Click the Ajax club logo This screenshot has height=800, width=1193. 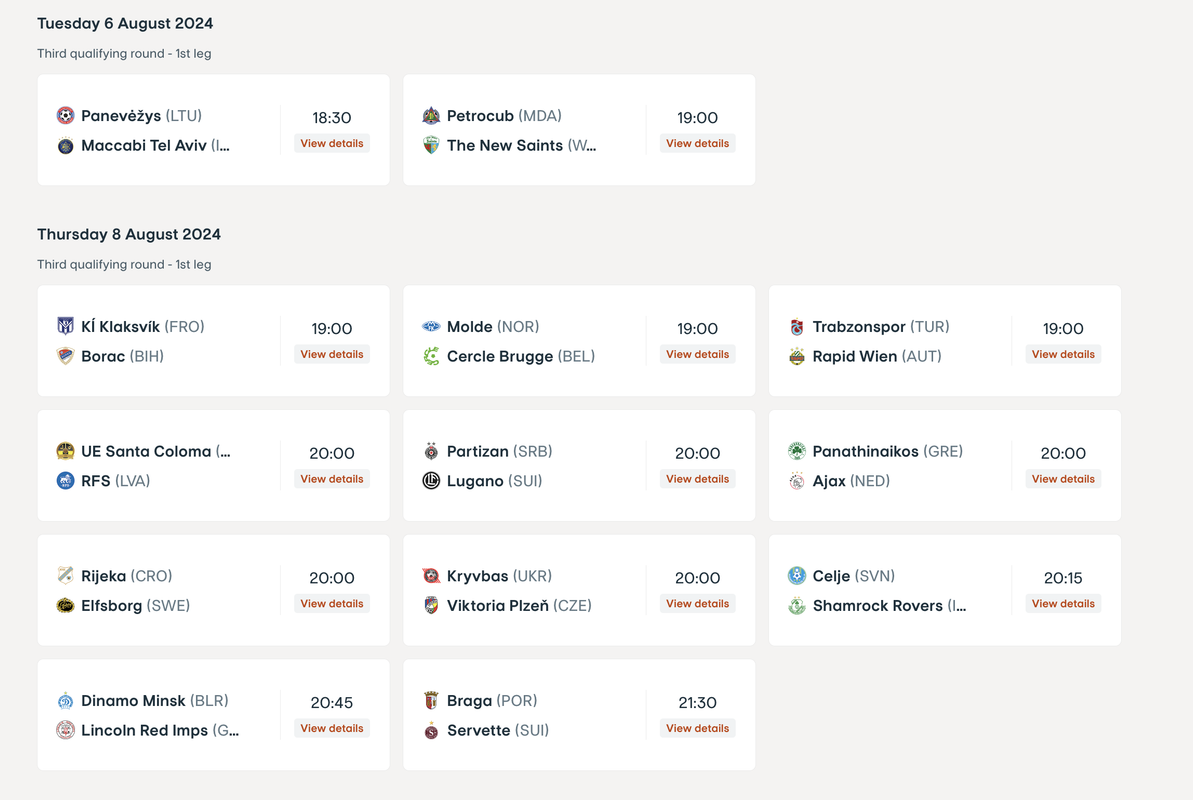click(x=797, y=482)
